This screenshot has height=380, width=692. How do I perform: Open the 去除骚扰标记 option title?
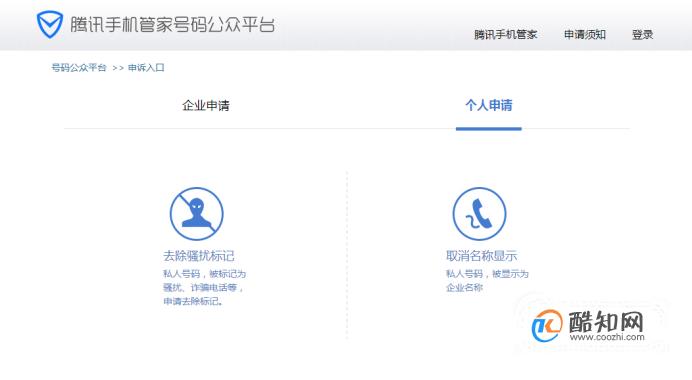[x=199, y=256]
